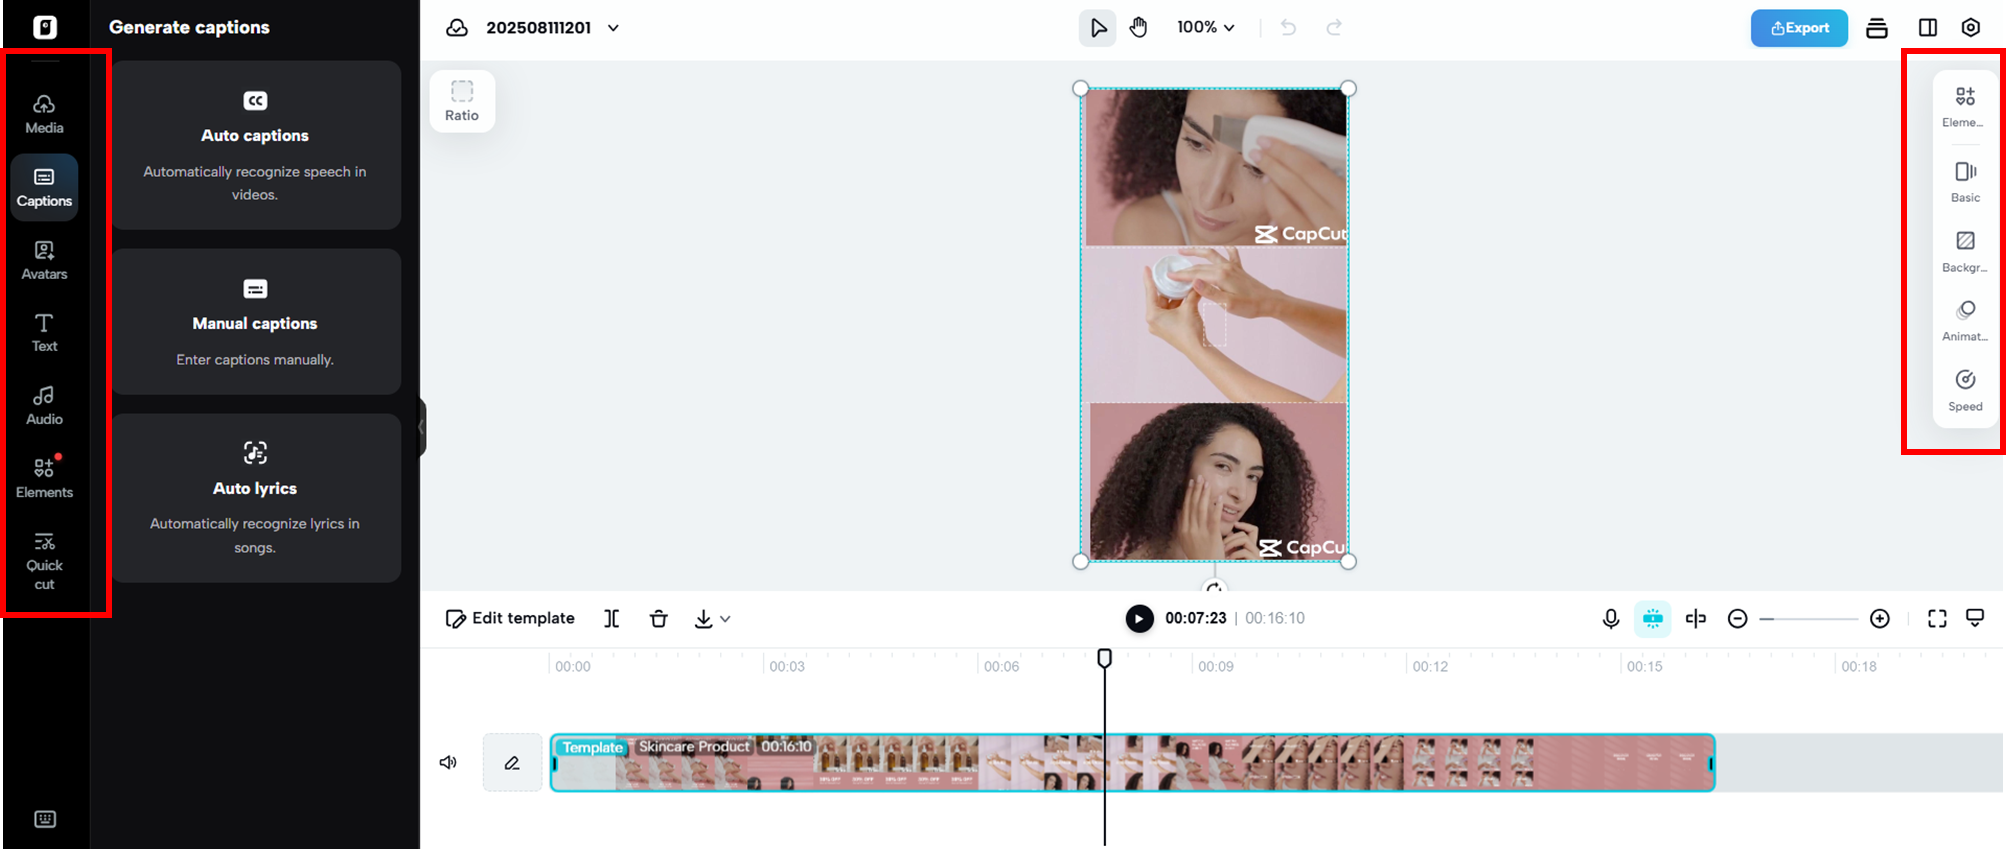
Task: Click the Speed icon in right panel
Action: (1964, 389)
